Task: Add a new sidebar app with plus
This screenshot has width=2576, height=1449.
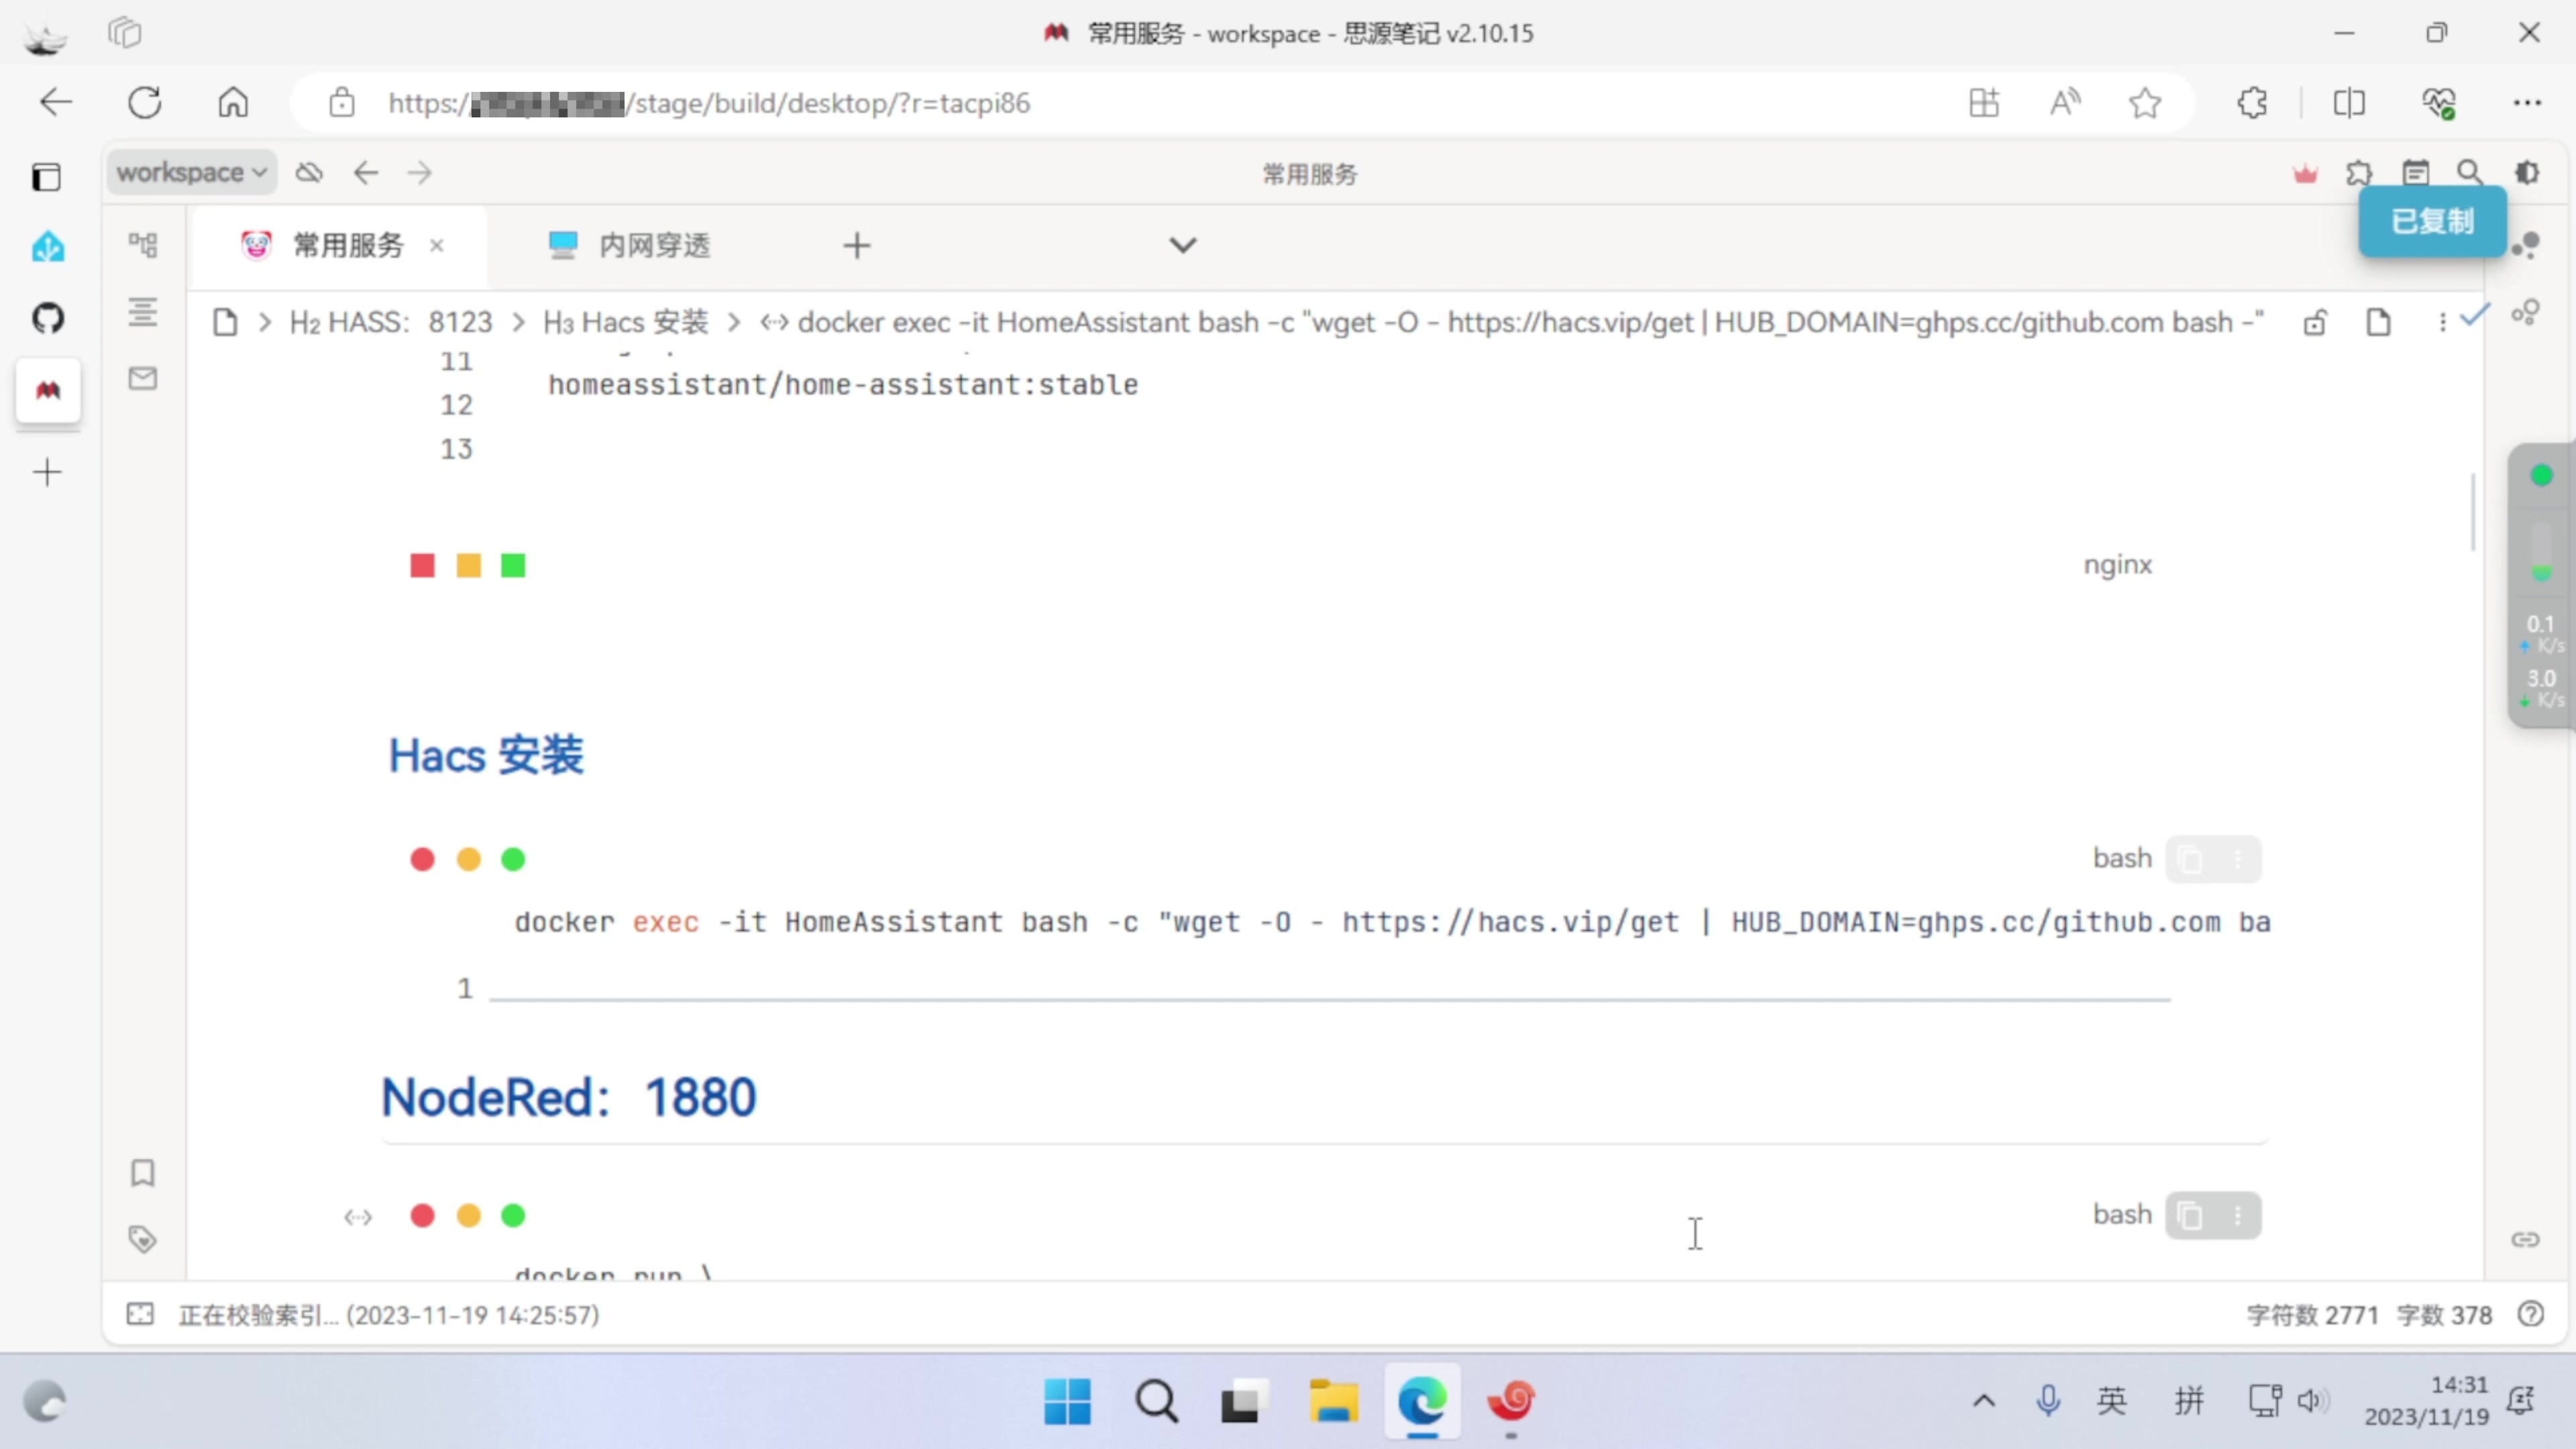Action: point(48,472)
